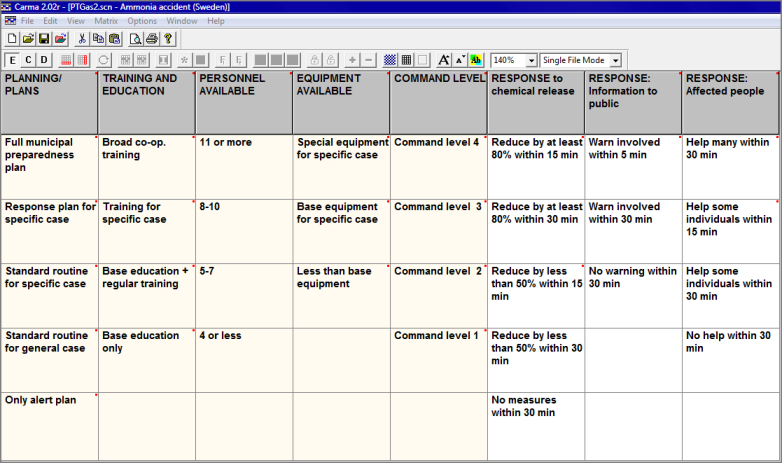Toggle the D mode button
Viewport: 782px width, 463px height.
(44, 60)
